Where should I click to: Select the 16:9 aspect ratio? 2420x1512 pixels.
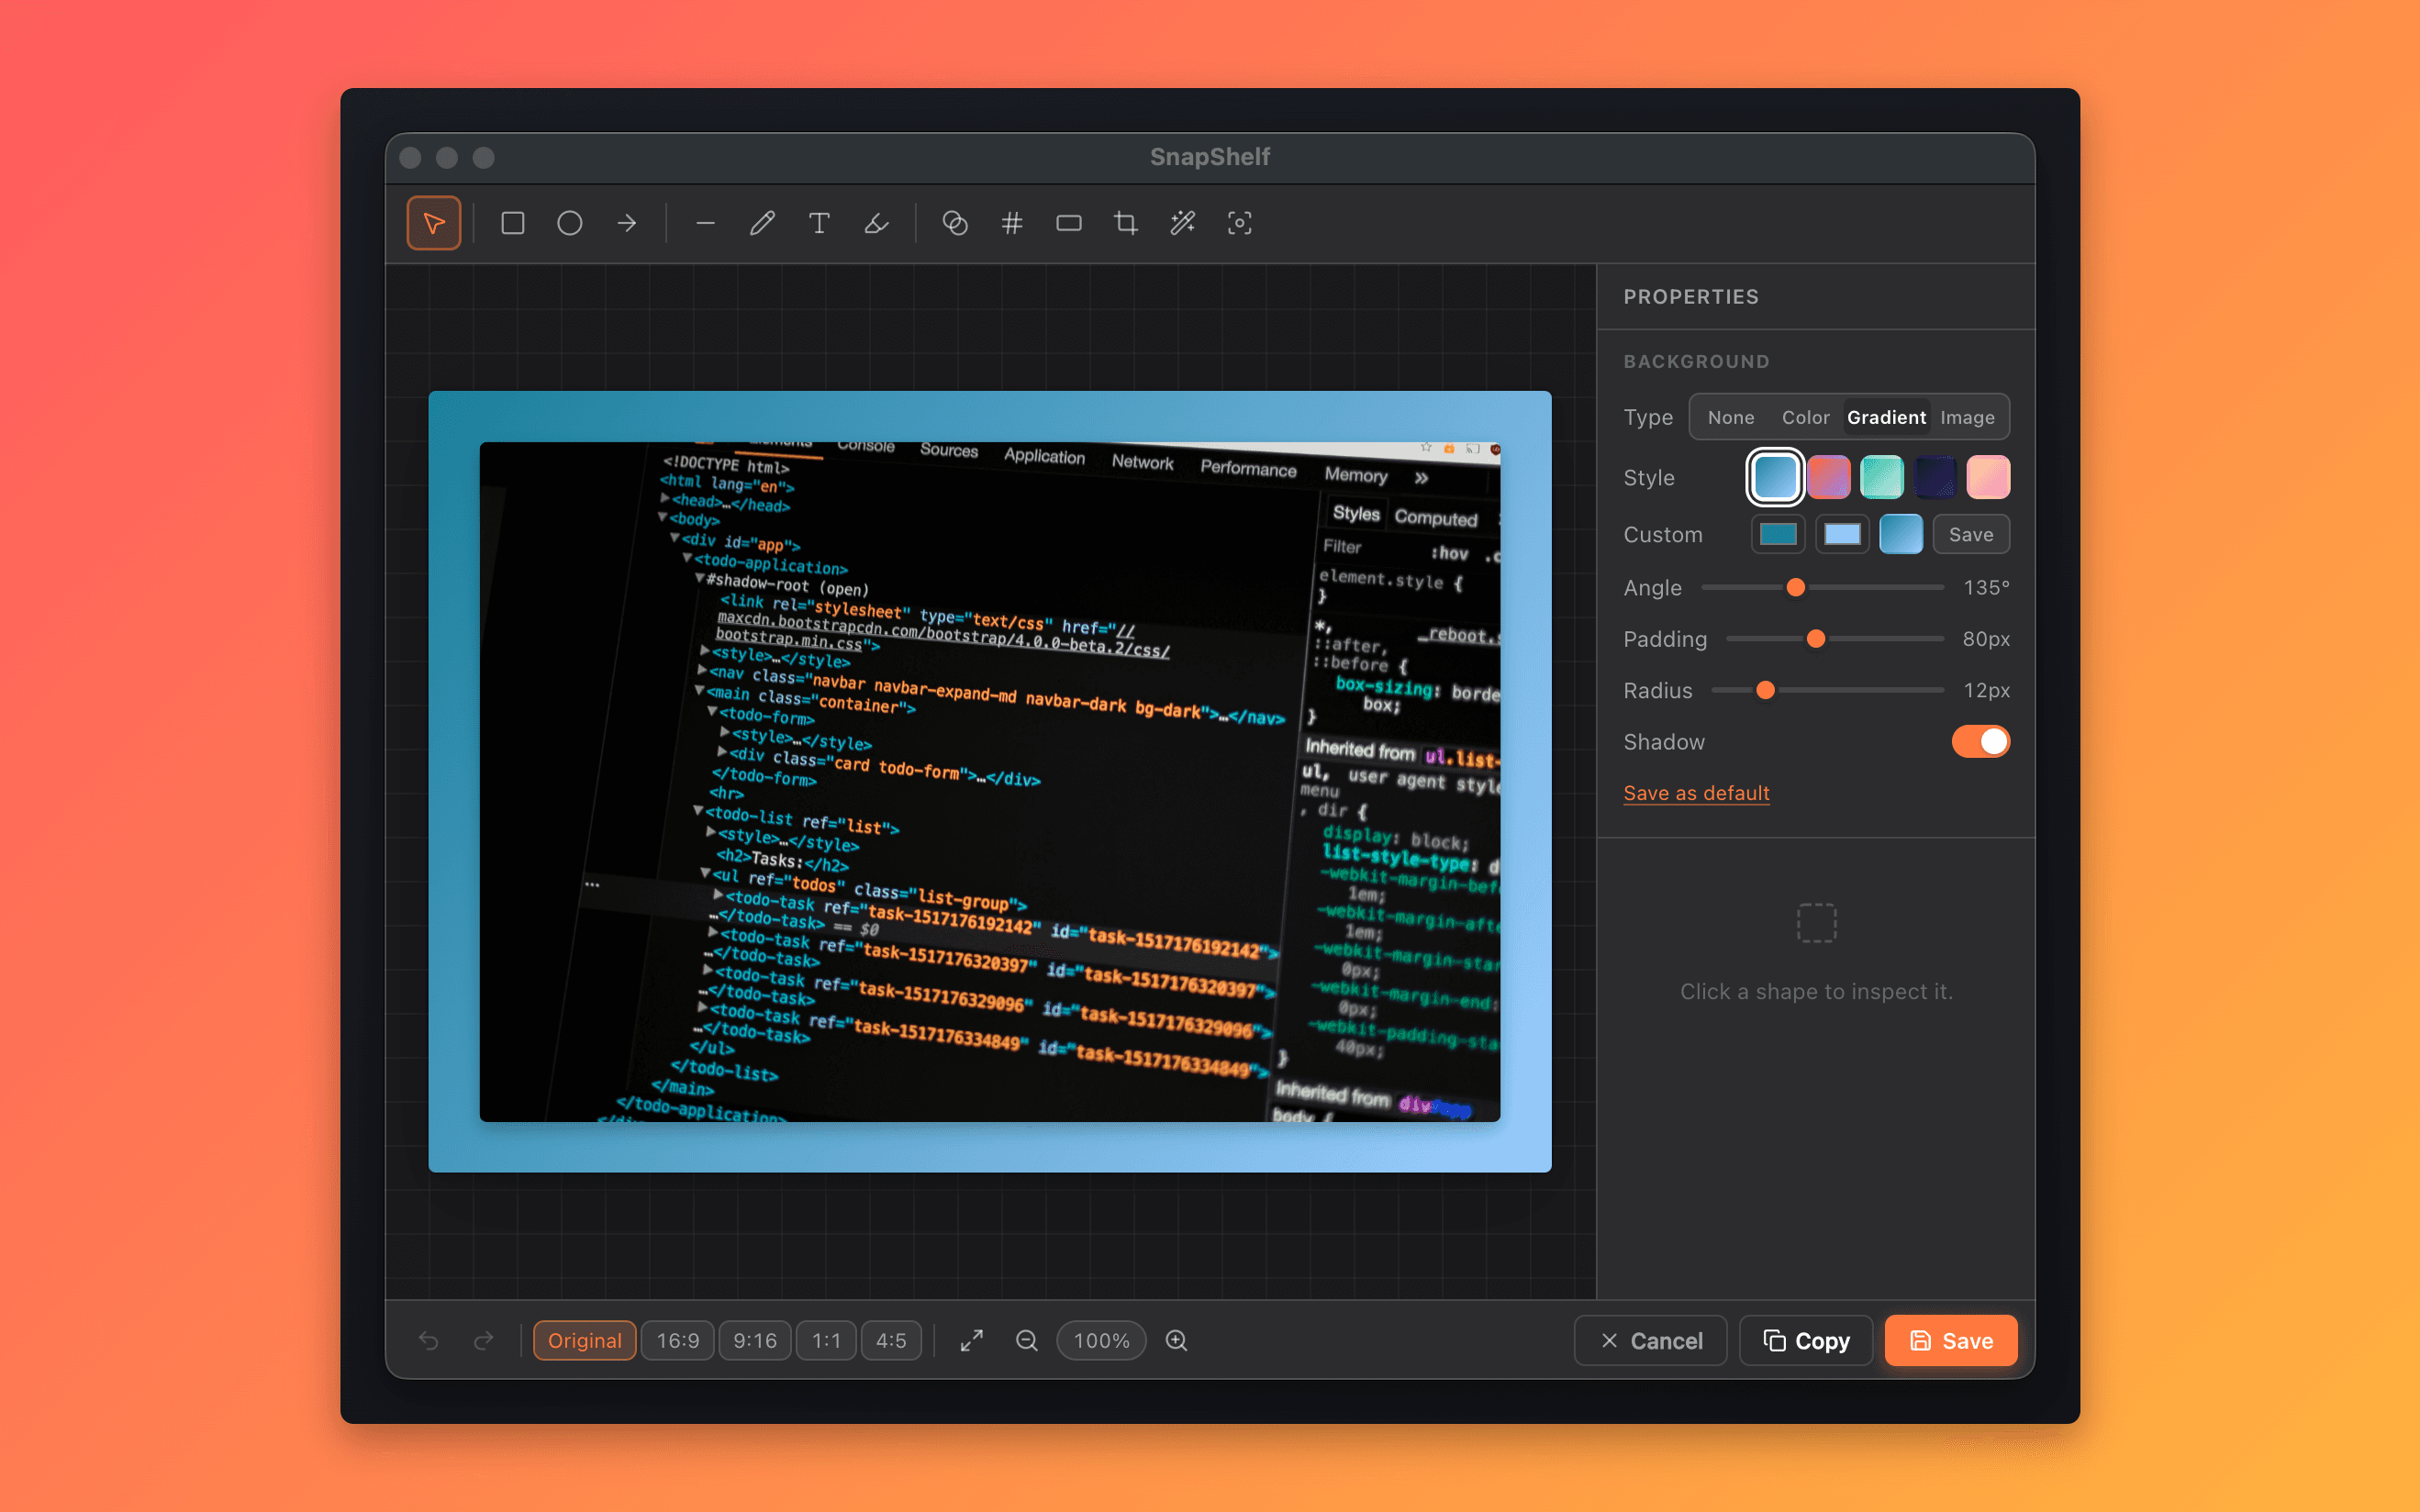tap(678, 1340)
